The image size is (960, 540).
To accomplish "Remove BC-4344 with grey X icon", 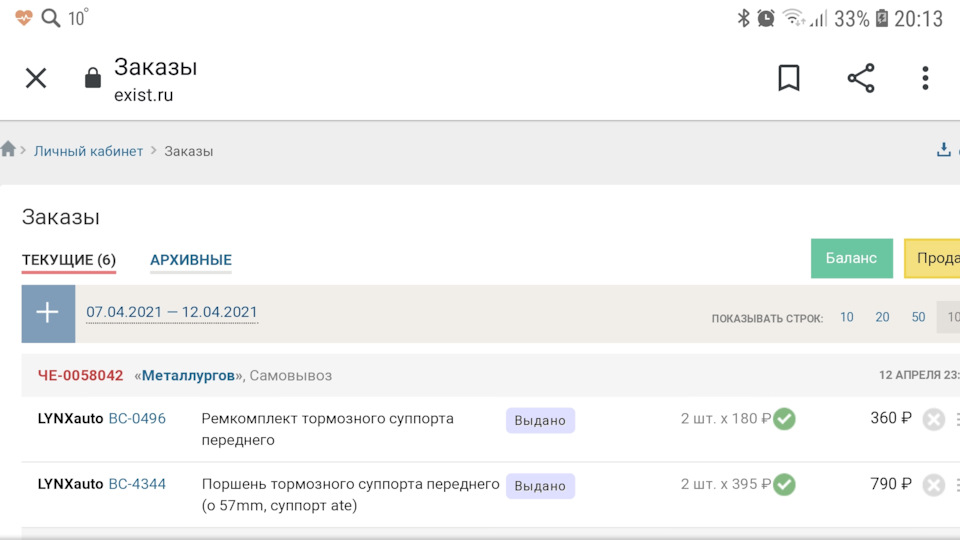I will 934,486.
